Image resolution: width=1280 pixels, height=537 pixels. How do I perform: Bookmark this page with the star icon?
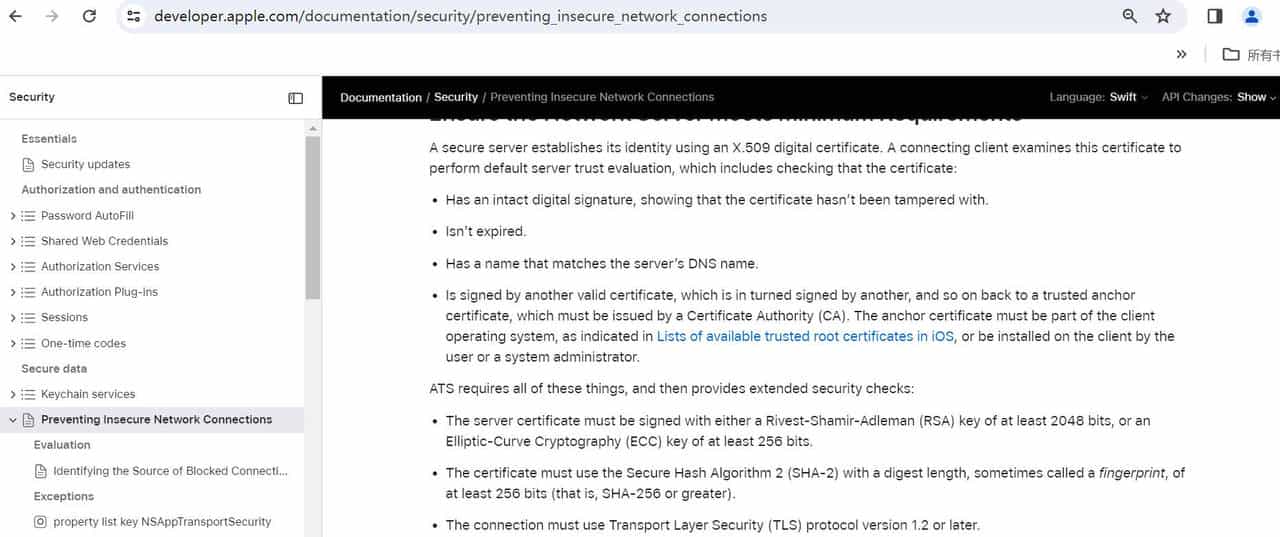click(x=1163, y=16)
